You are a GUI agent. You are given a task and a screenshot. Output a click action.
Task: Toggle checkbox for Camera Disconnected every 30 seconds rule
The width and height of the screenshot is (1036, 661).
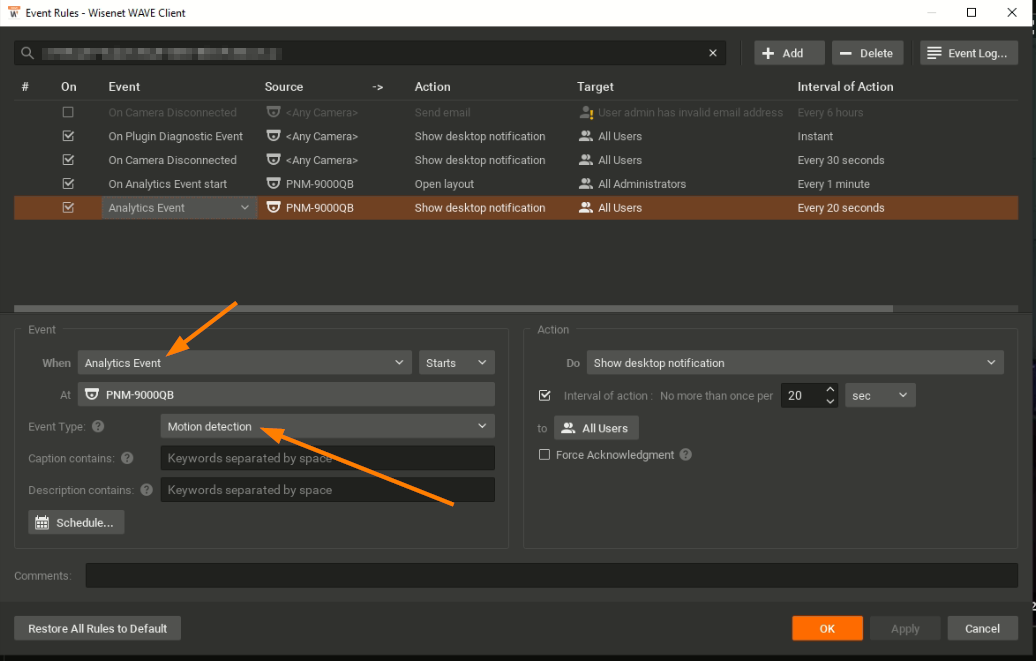(x=68, y=160)
